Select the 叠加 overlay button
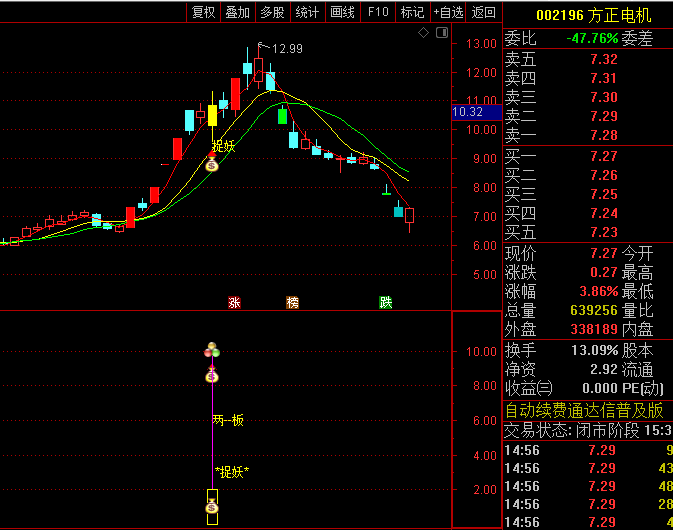Screen dimensions: 673x530 tap(237, 12)
